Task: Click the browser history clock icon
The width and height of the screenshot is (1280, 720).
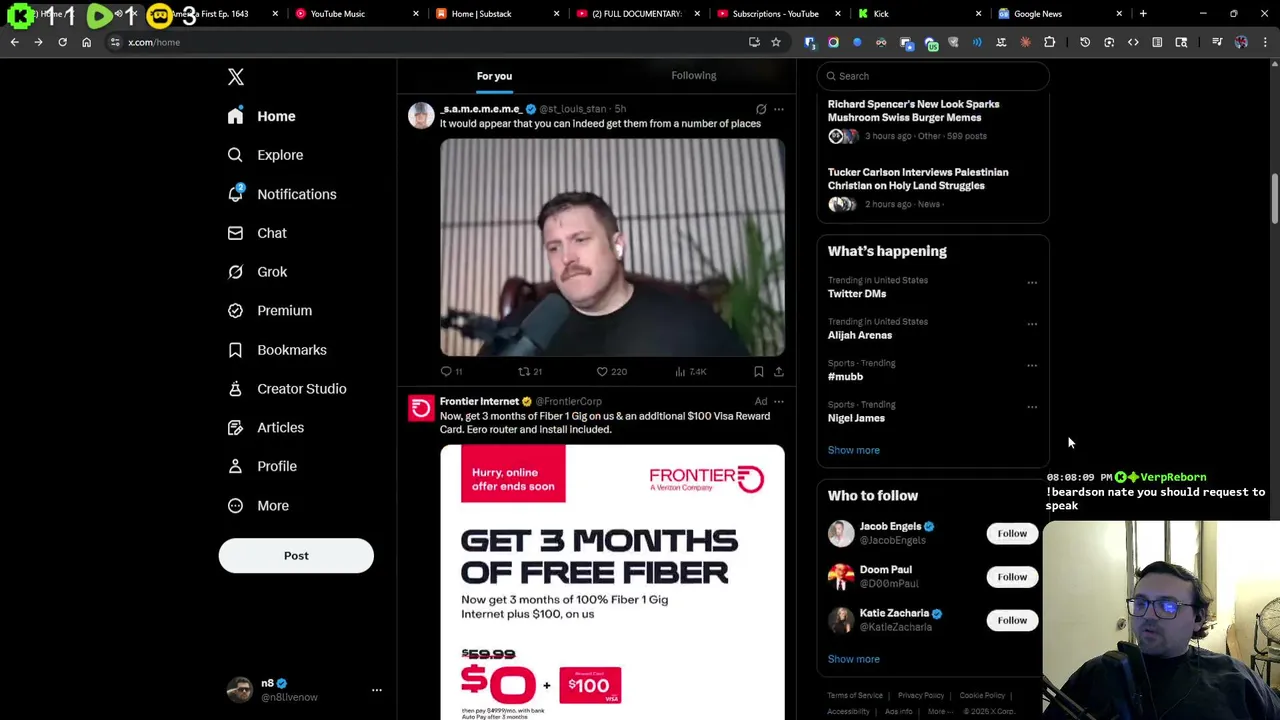Action: [1085, 42]
